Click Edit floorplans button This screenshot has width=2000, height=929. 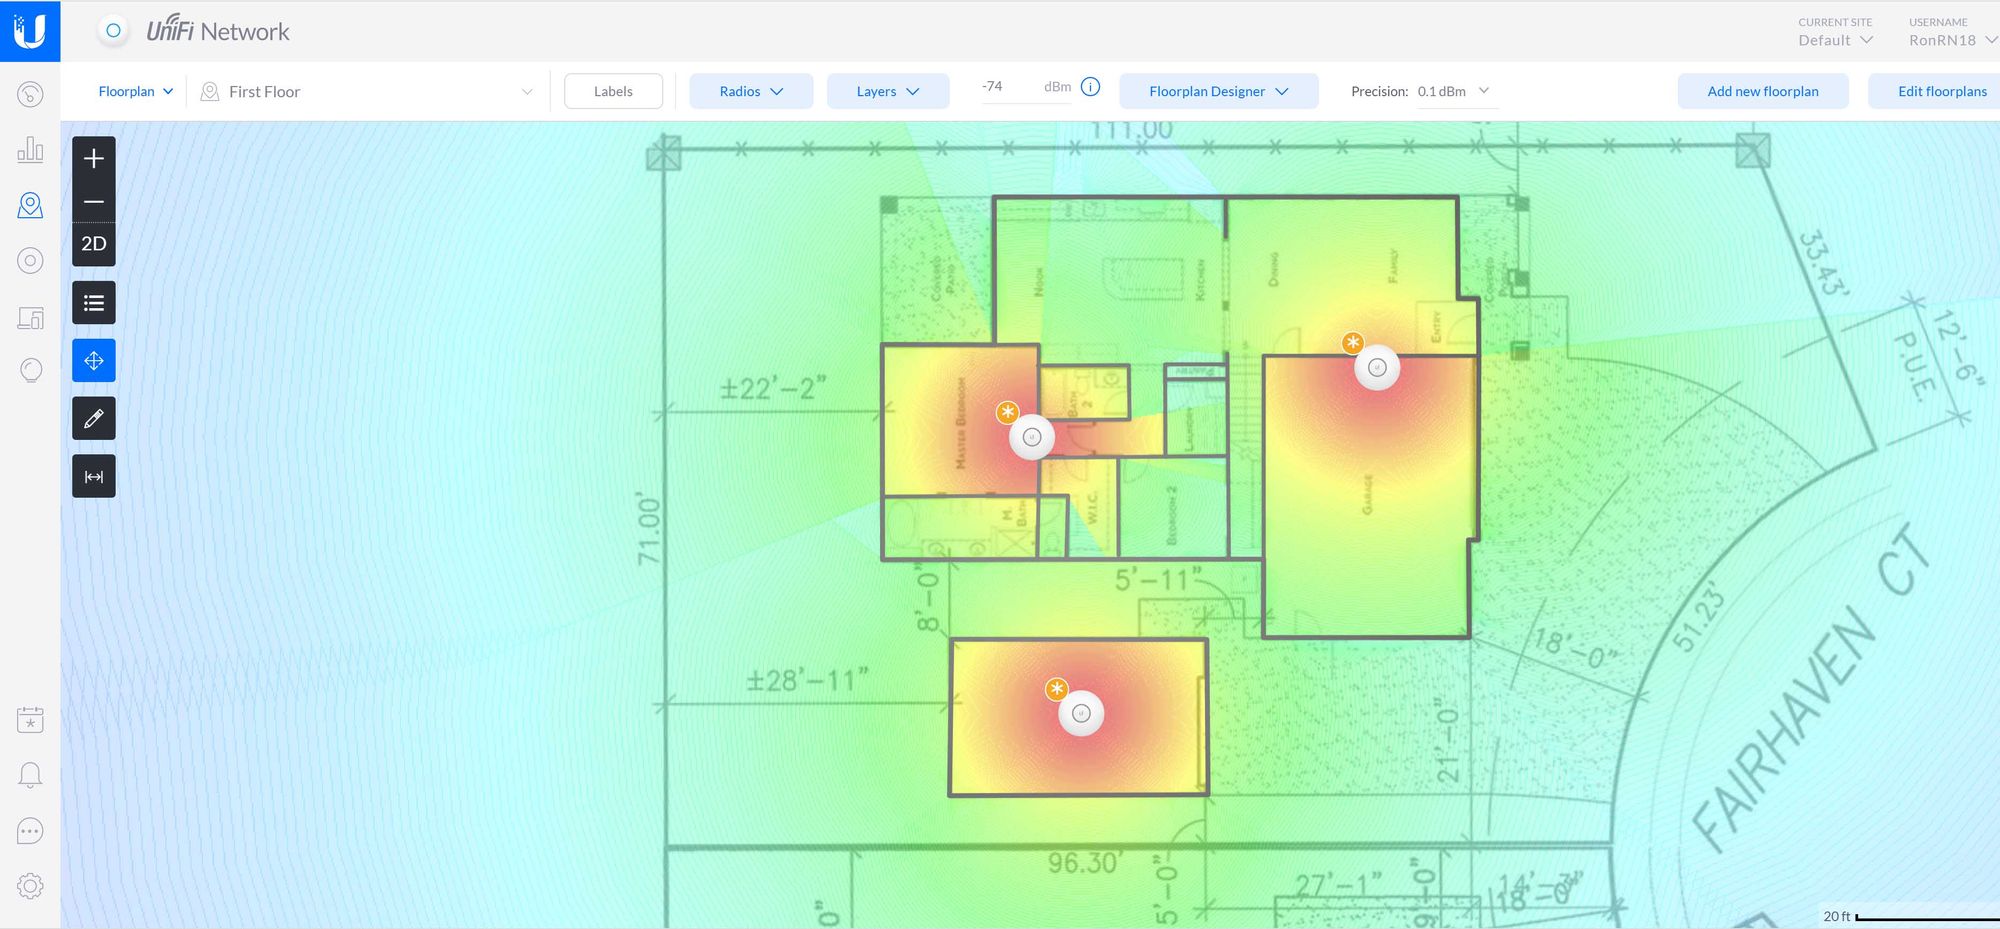(x=1941, y=91)
